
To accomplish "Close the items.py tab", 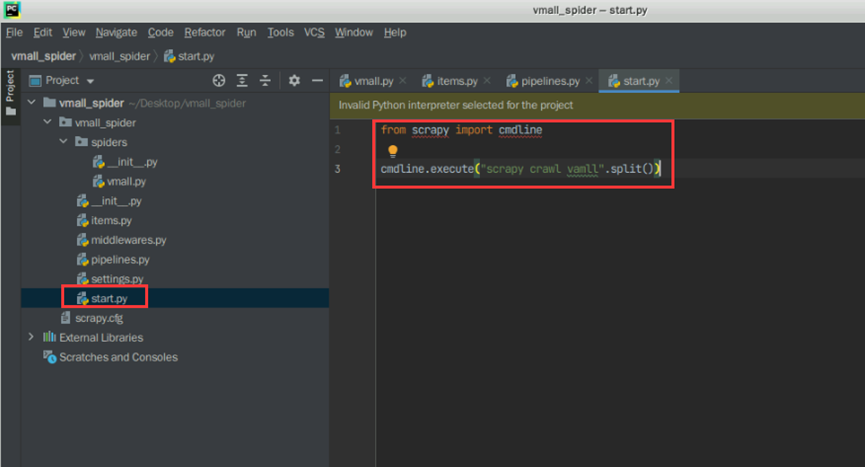I will [x=487, y=80].
